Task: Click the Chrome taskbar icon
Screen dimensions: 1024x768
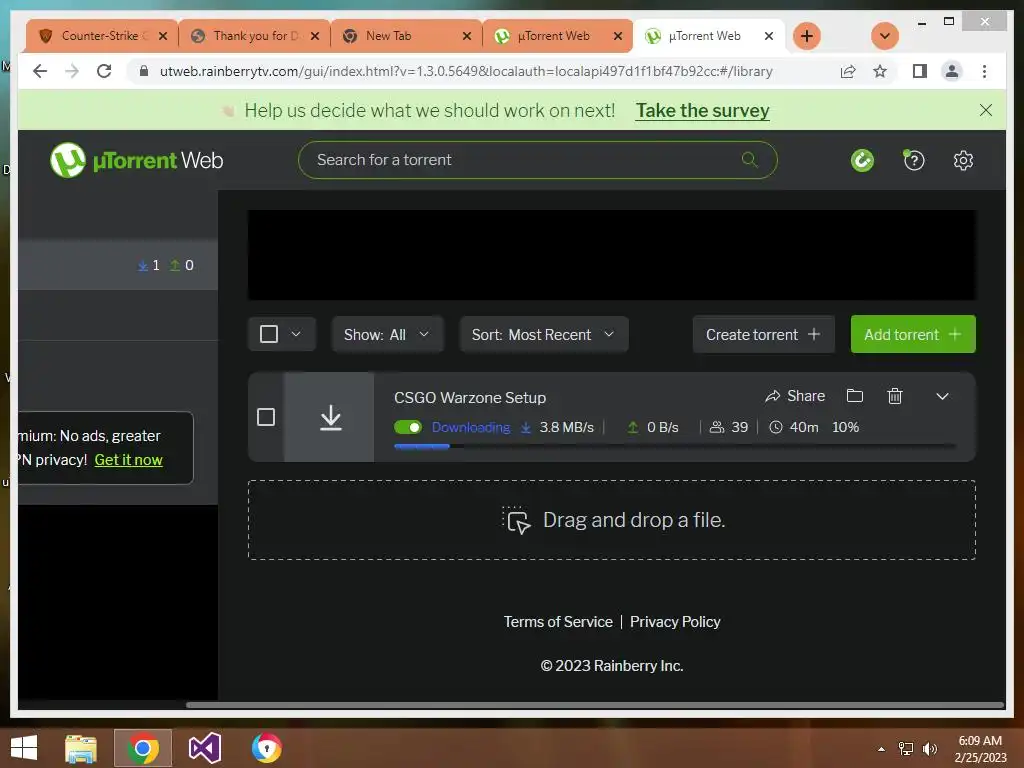Action: click(x=143, y=748)
